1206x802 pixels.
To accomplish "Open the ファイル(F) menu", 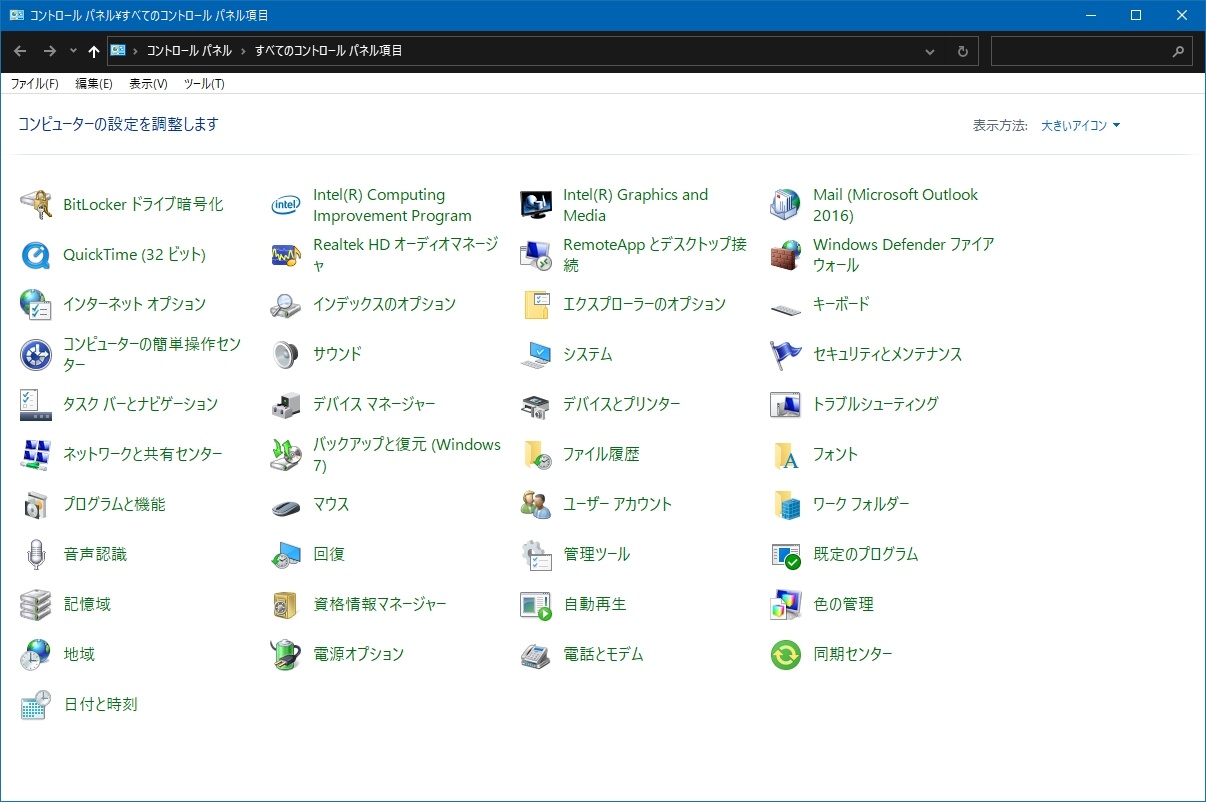I will 34,84.
